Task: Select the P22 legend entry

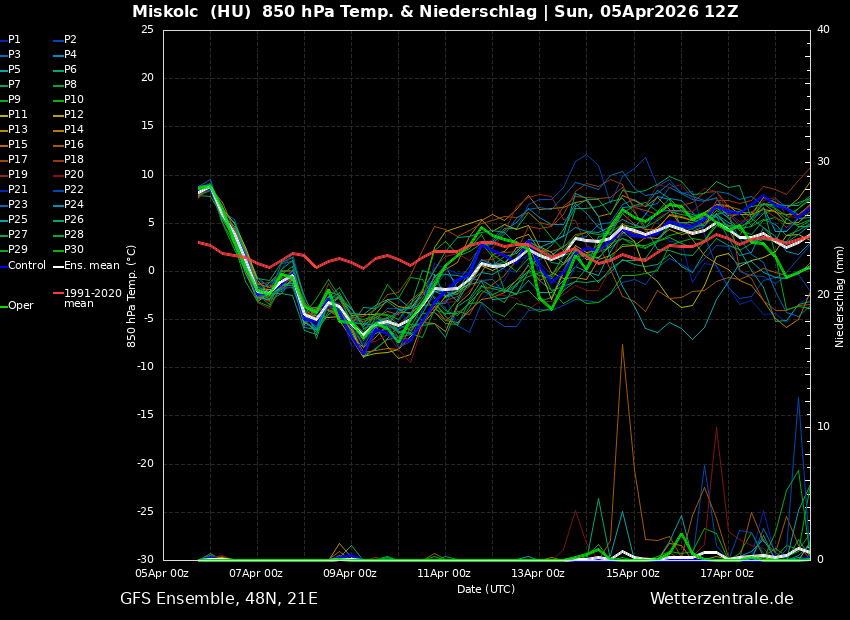Action: click(74, 190)
